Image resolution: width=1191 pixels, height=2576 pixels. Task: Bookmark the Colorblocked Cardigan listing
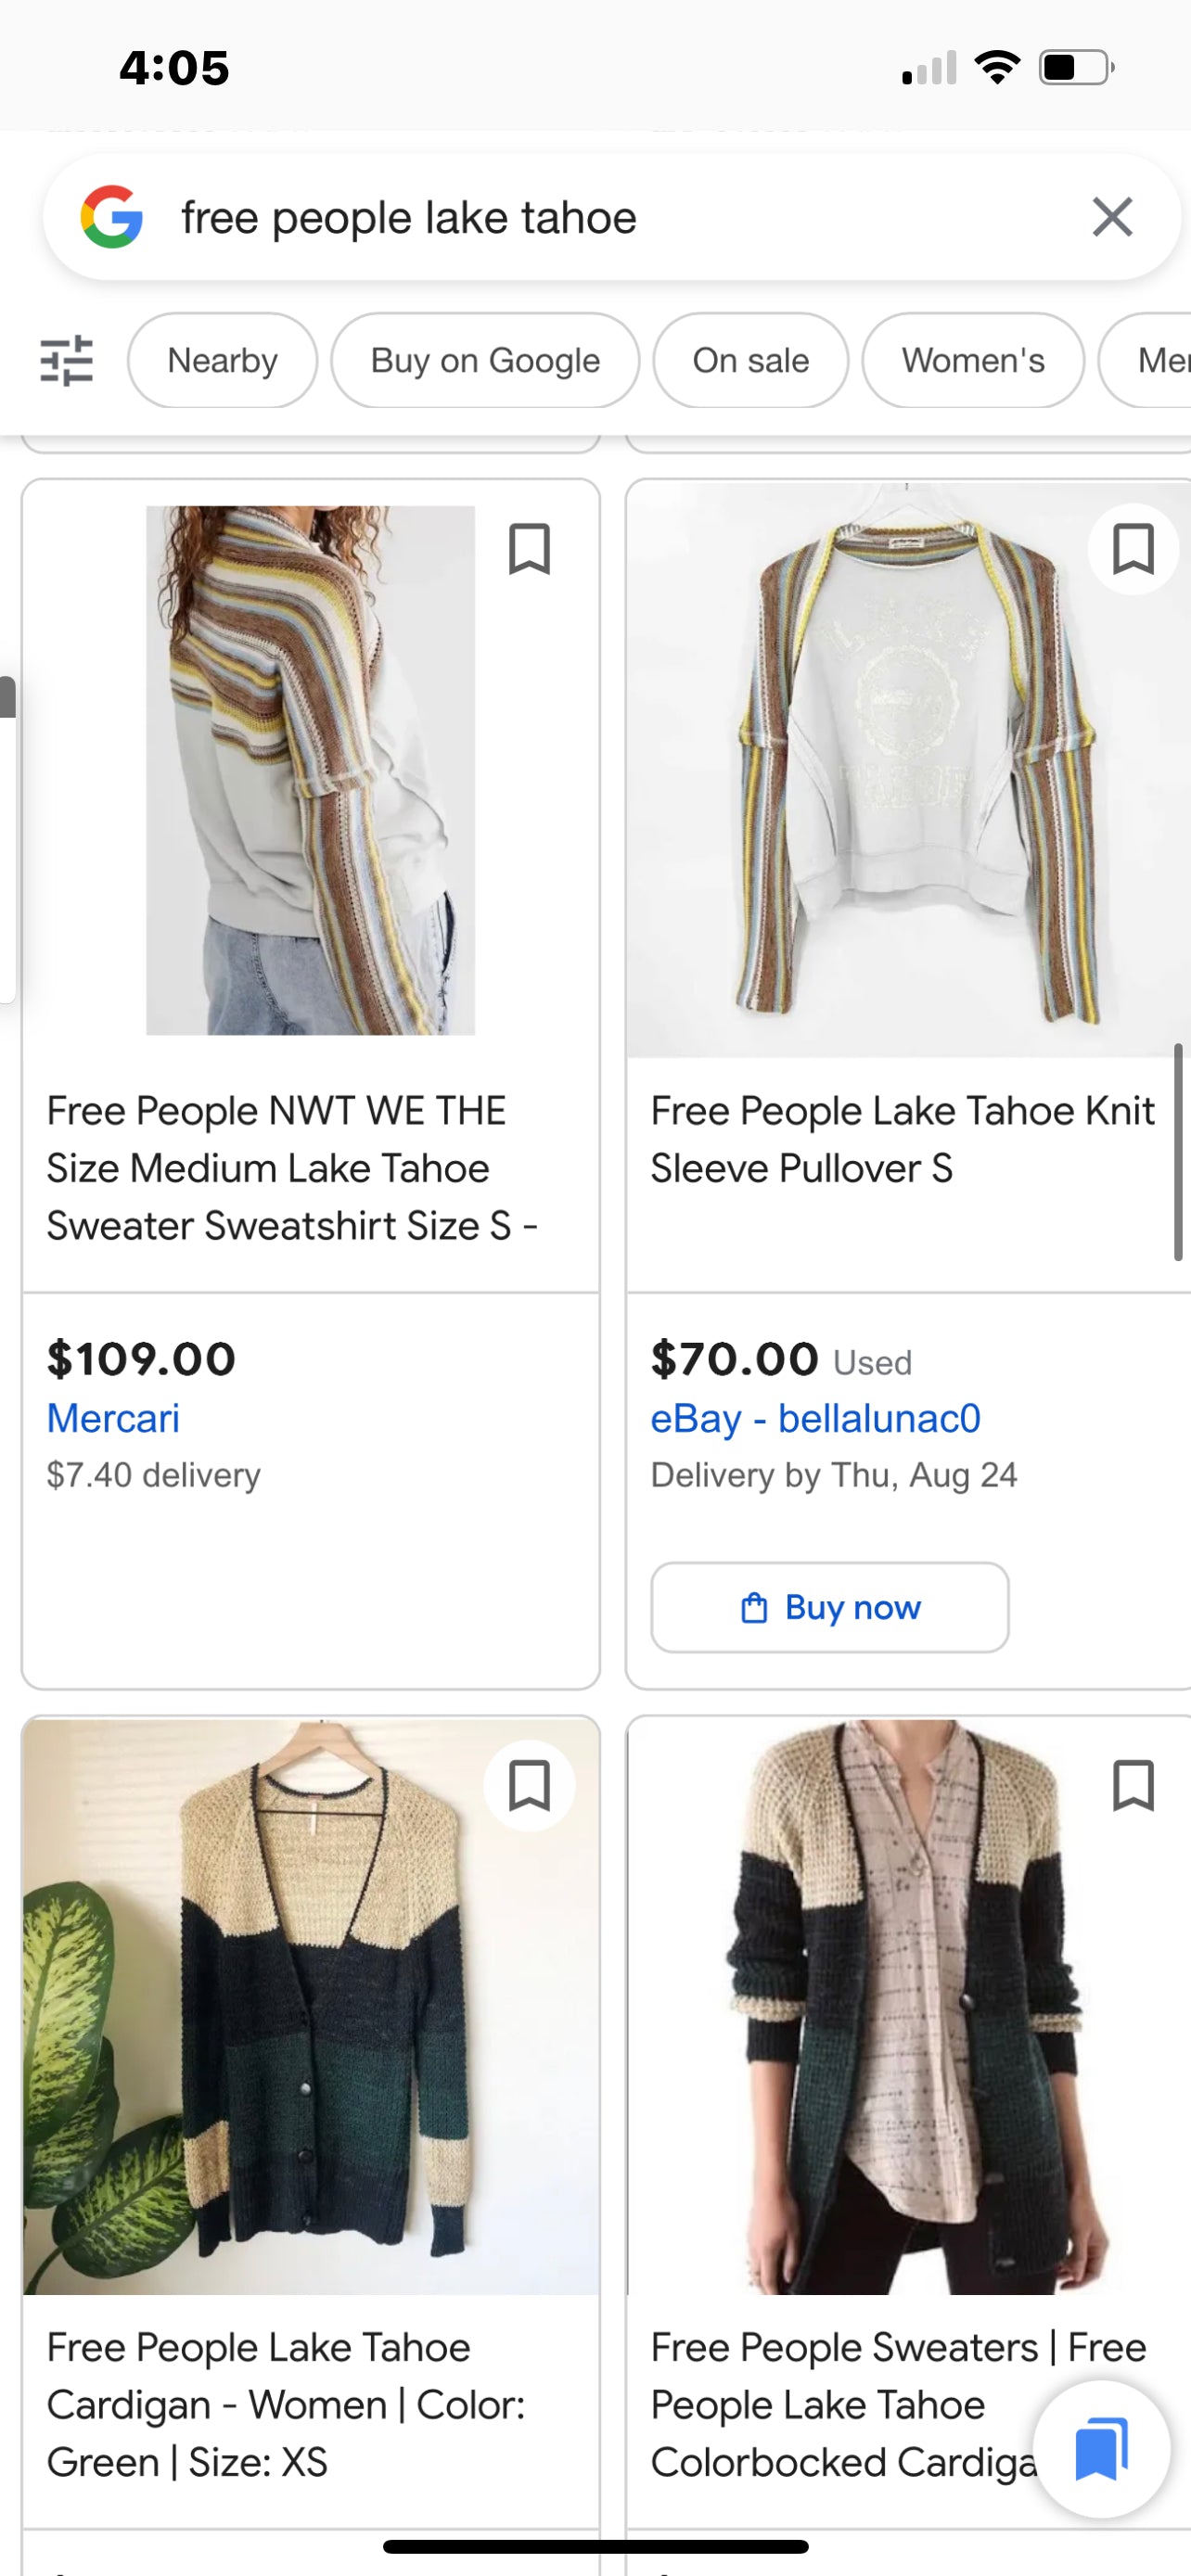point(1133,1785)
